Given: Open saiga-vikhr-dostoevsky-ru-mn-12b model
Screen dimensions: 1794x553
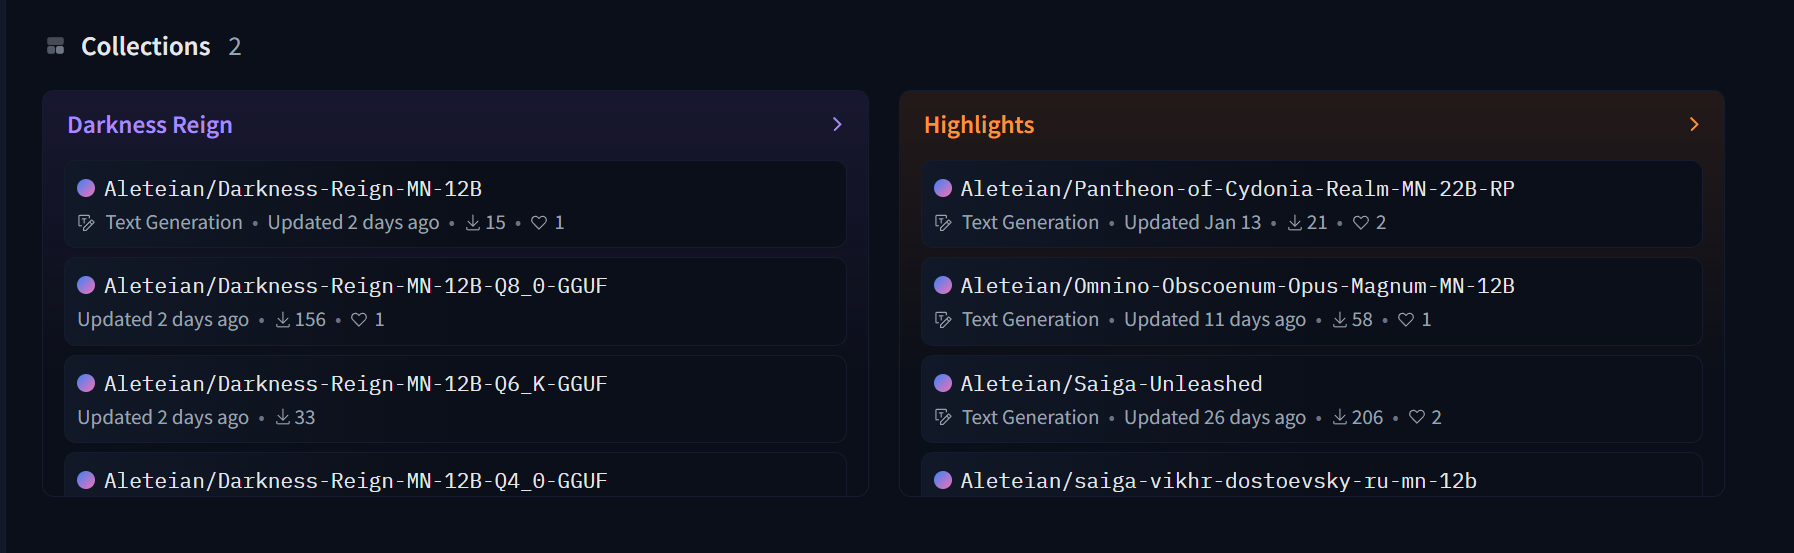Looking at the screenshot, I should pyautogui.click(x=1312, y=475).
